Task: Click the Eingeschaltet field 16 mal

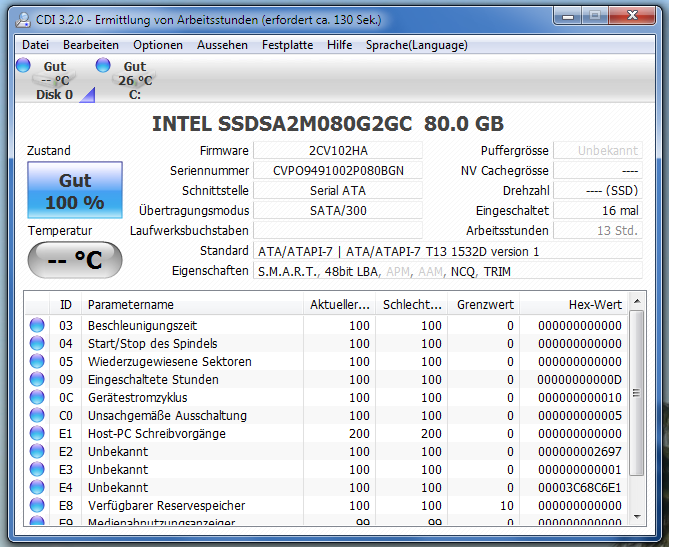Action: pyautogui.click(x=598, y=210)
